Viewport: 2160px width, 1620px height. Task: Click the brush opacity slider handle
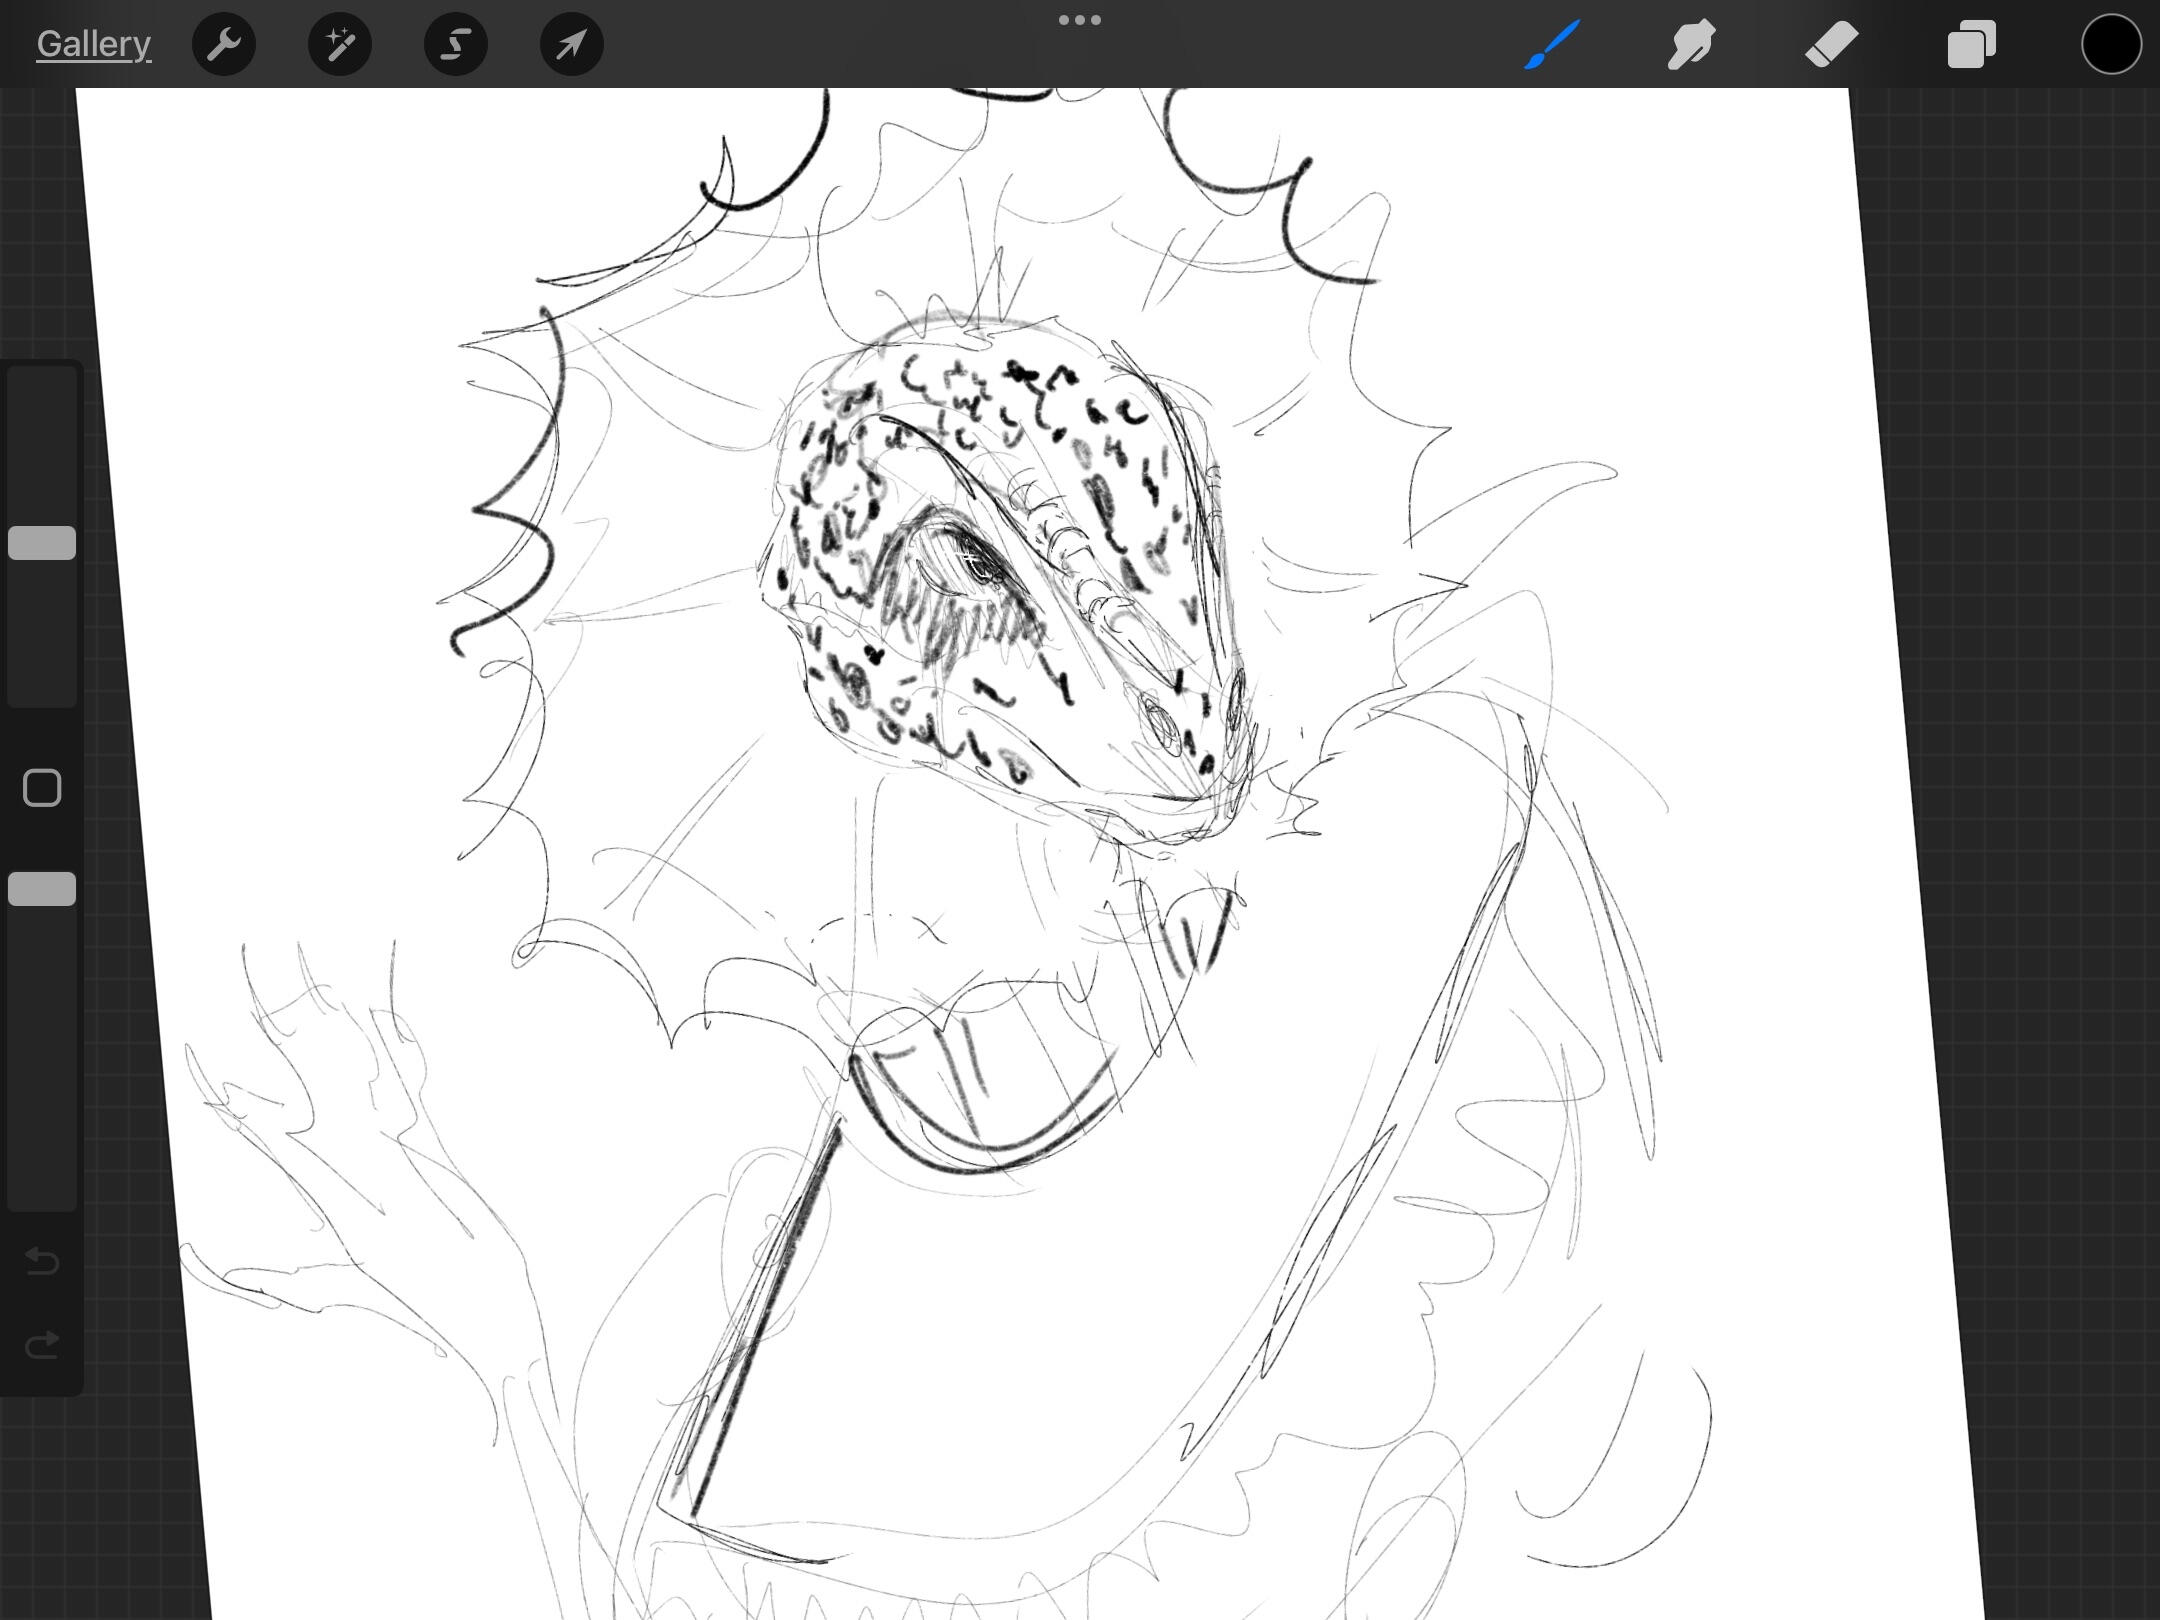[42, 889]
